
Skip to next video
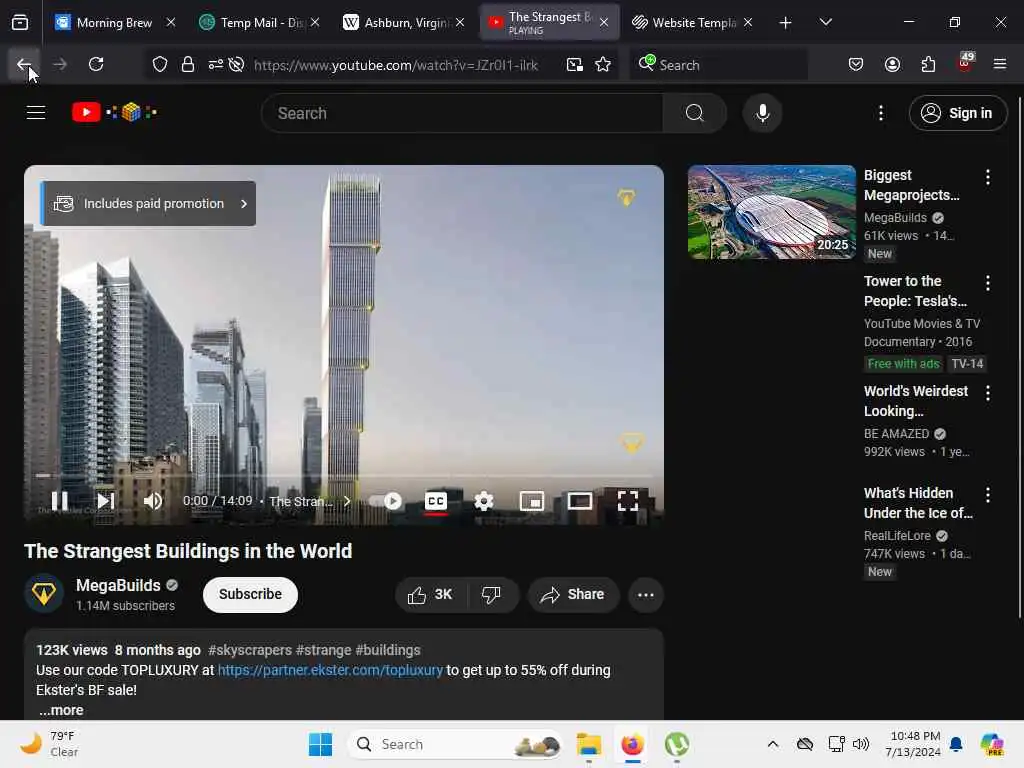click(x=106, y=501)
